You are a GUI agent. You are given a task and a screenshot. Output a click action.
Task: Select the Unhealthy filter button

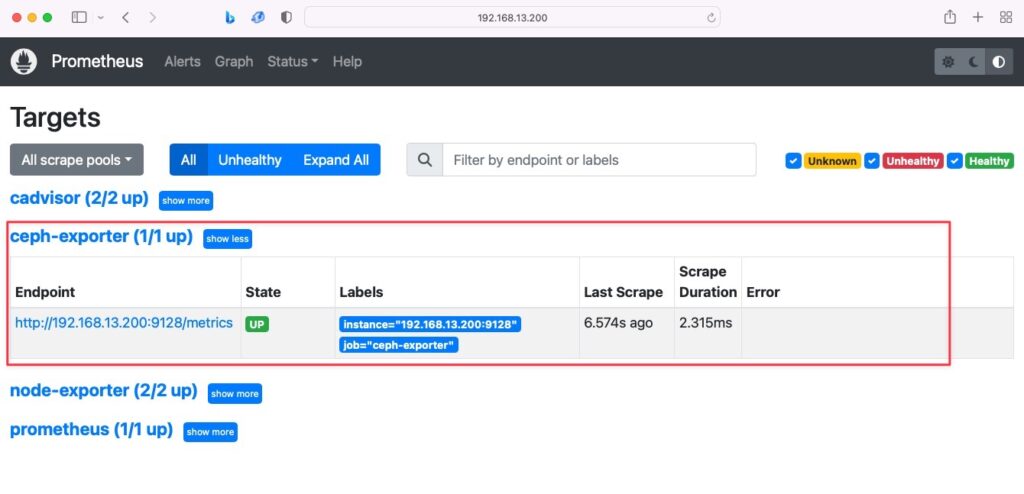coord(249,160)
